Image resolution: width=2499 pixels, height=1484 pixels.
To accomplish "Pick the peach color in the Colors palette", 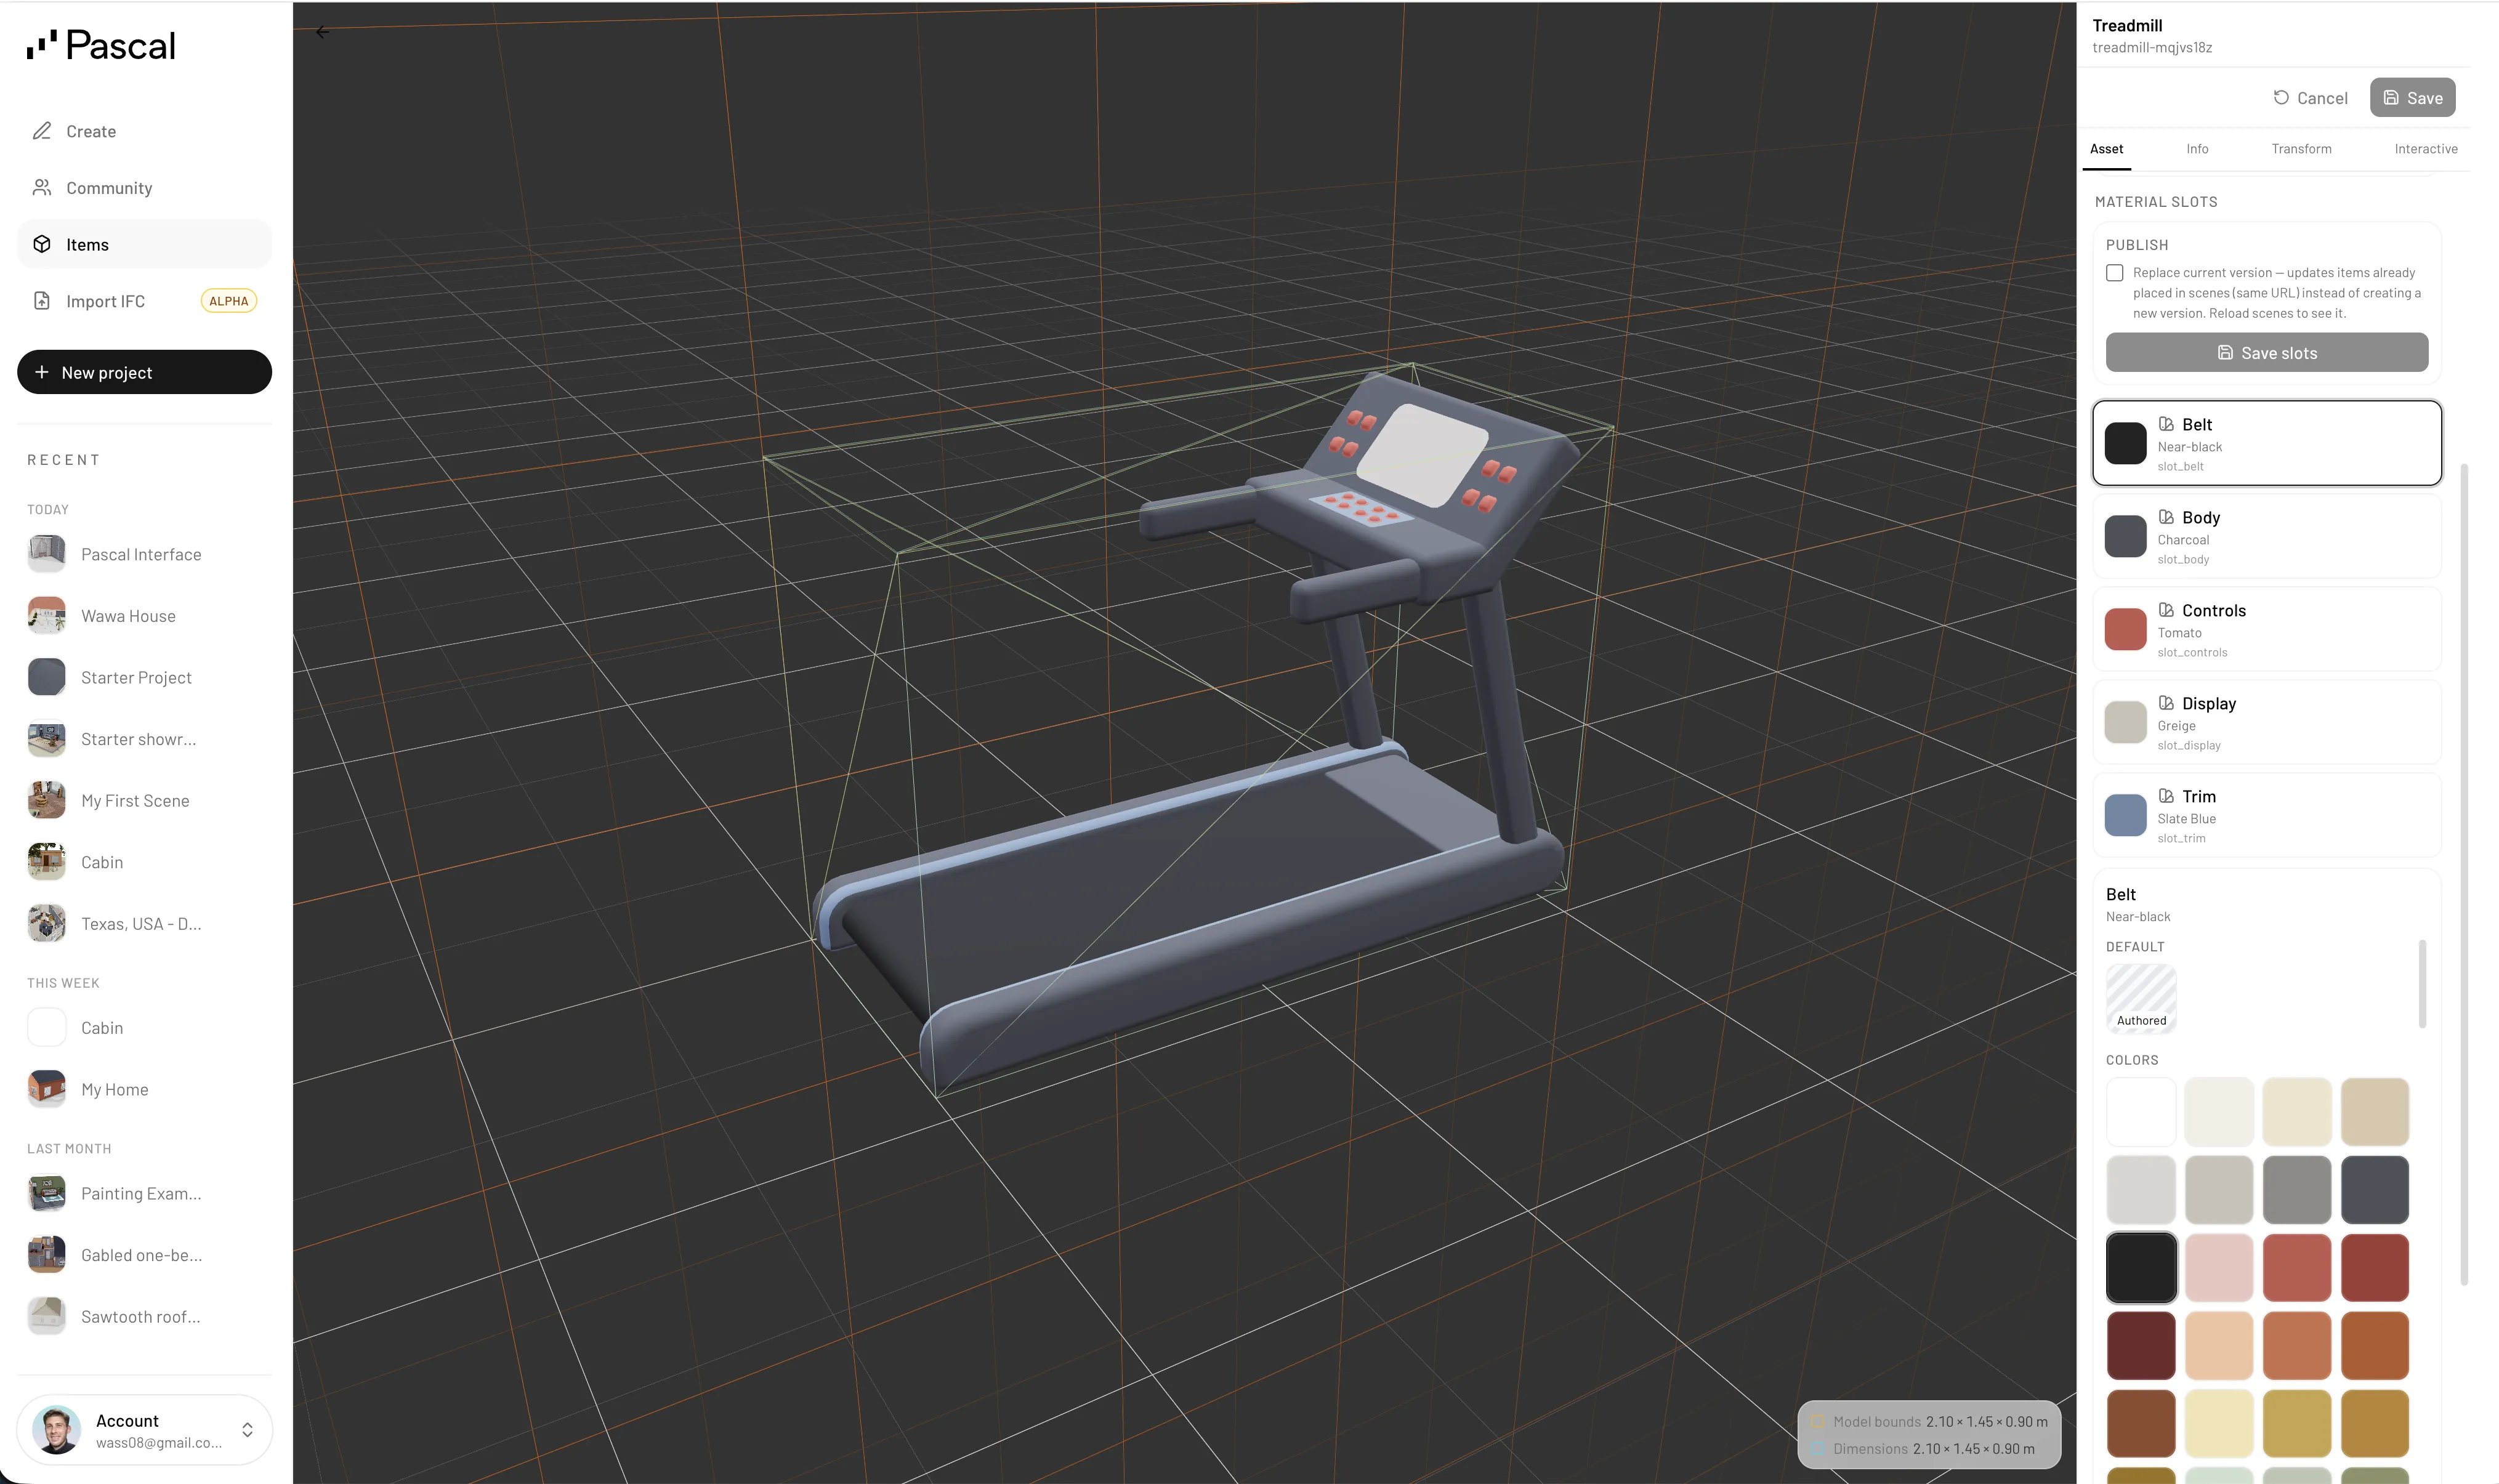I will coord(2219,1345).
